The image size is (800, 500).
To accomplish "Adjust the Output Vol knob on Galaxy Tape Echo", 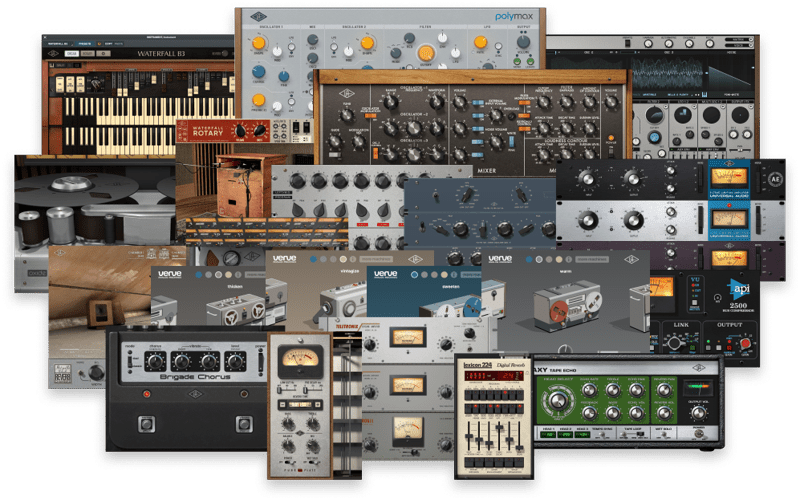I will pyautogui.click(x=698, y=412).
